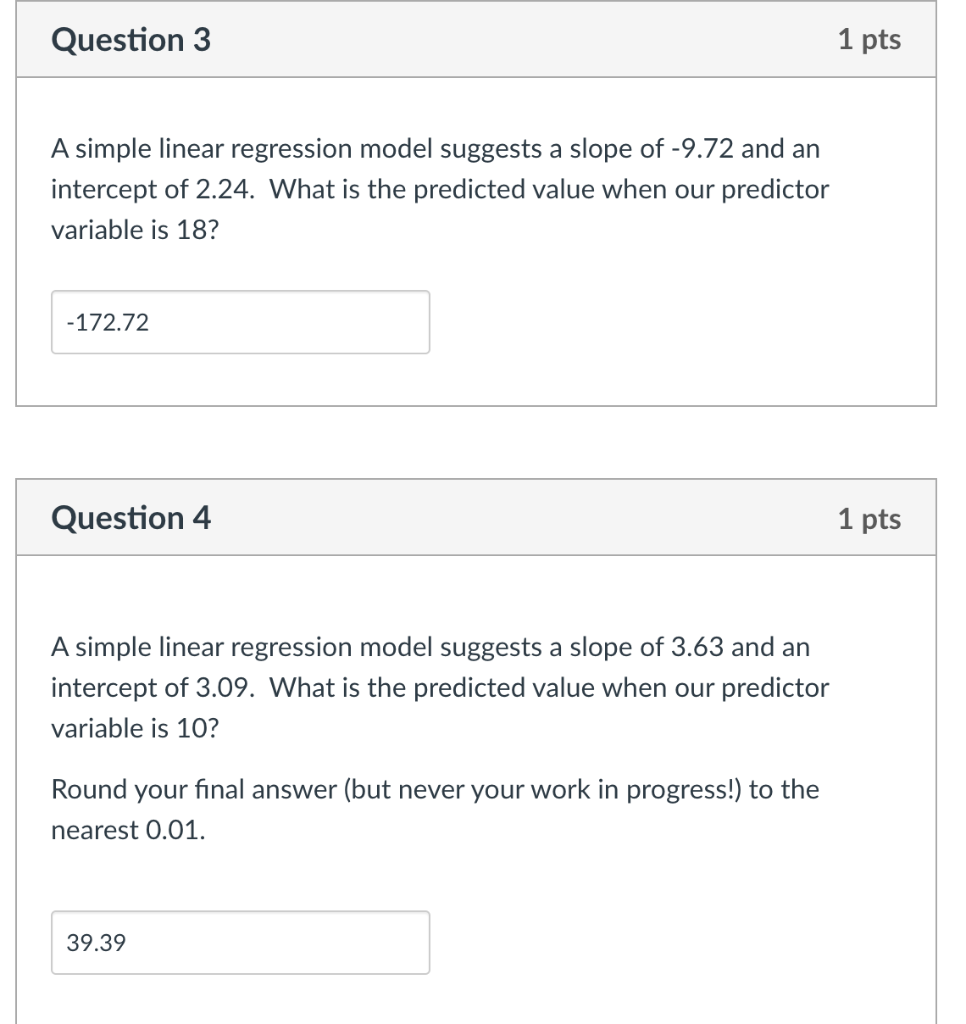This screenshot has height=1024, width=966.
Task: Click the Question 3 header
Action: pos(130,40)
